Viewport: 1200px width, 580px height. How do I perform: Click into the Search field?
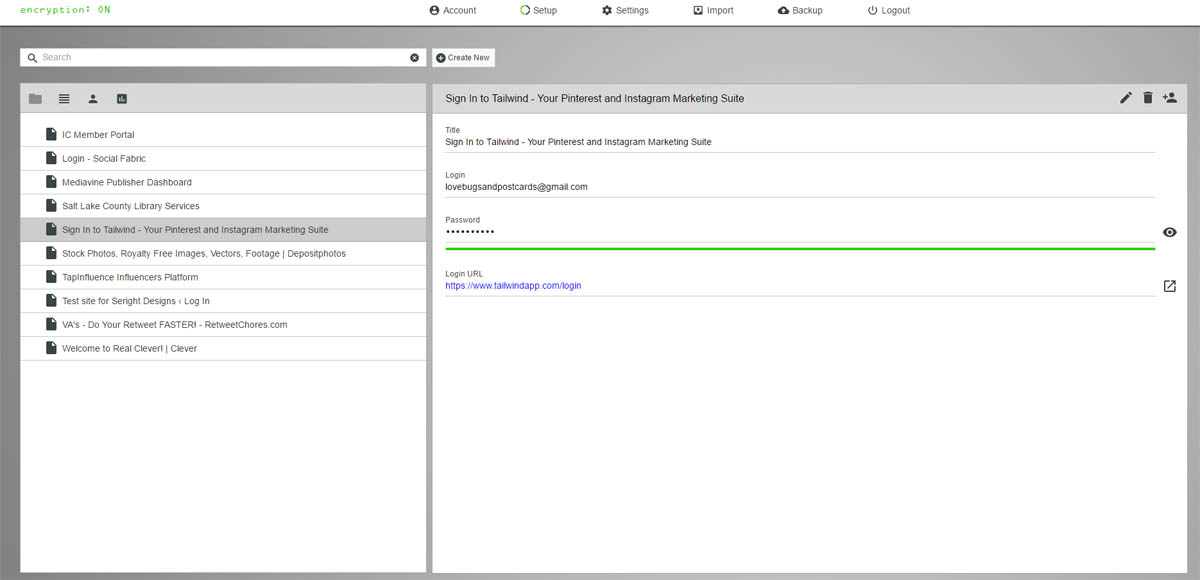click(223, 58)
